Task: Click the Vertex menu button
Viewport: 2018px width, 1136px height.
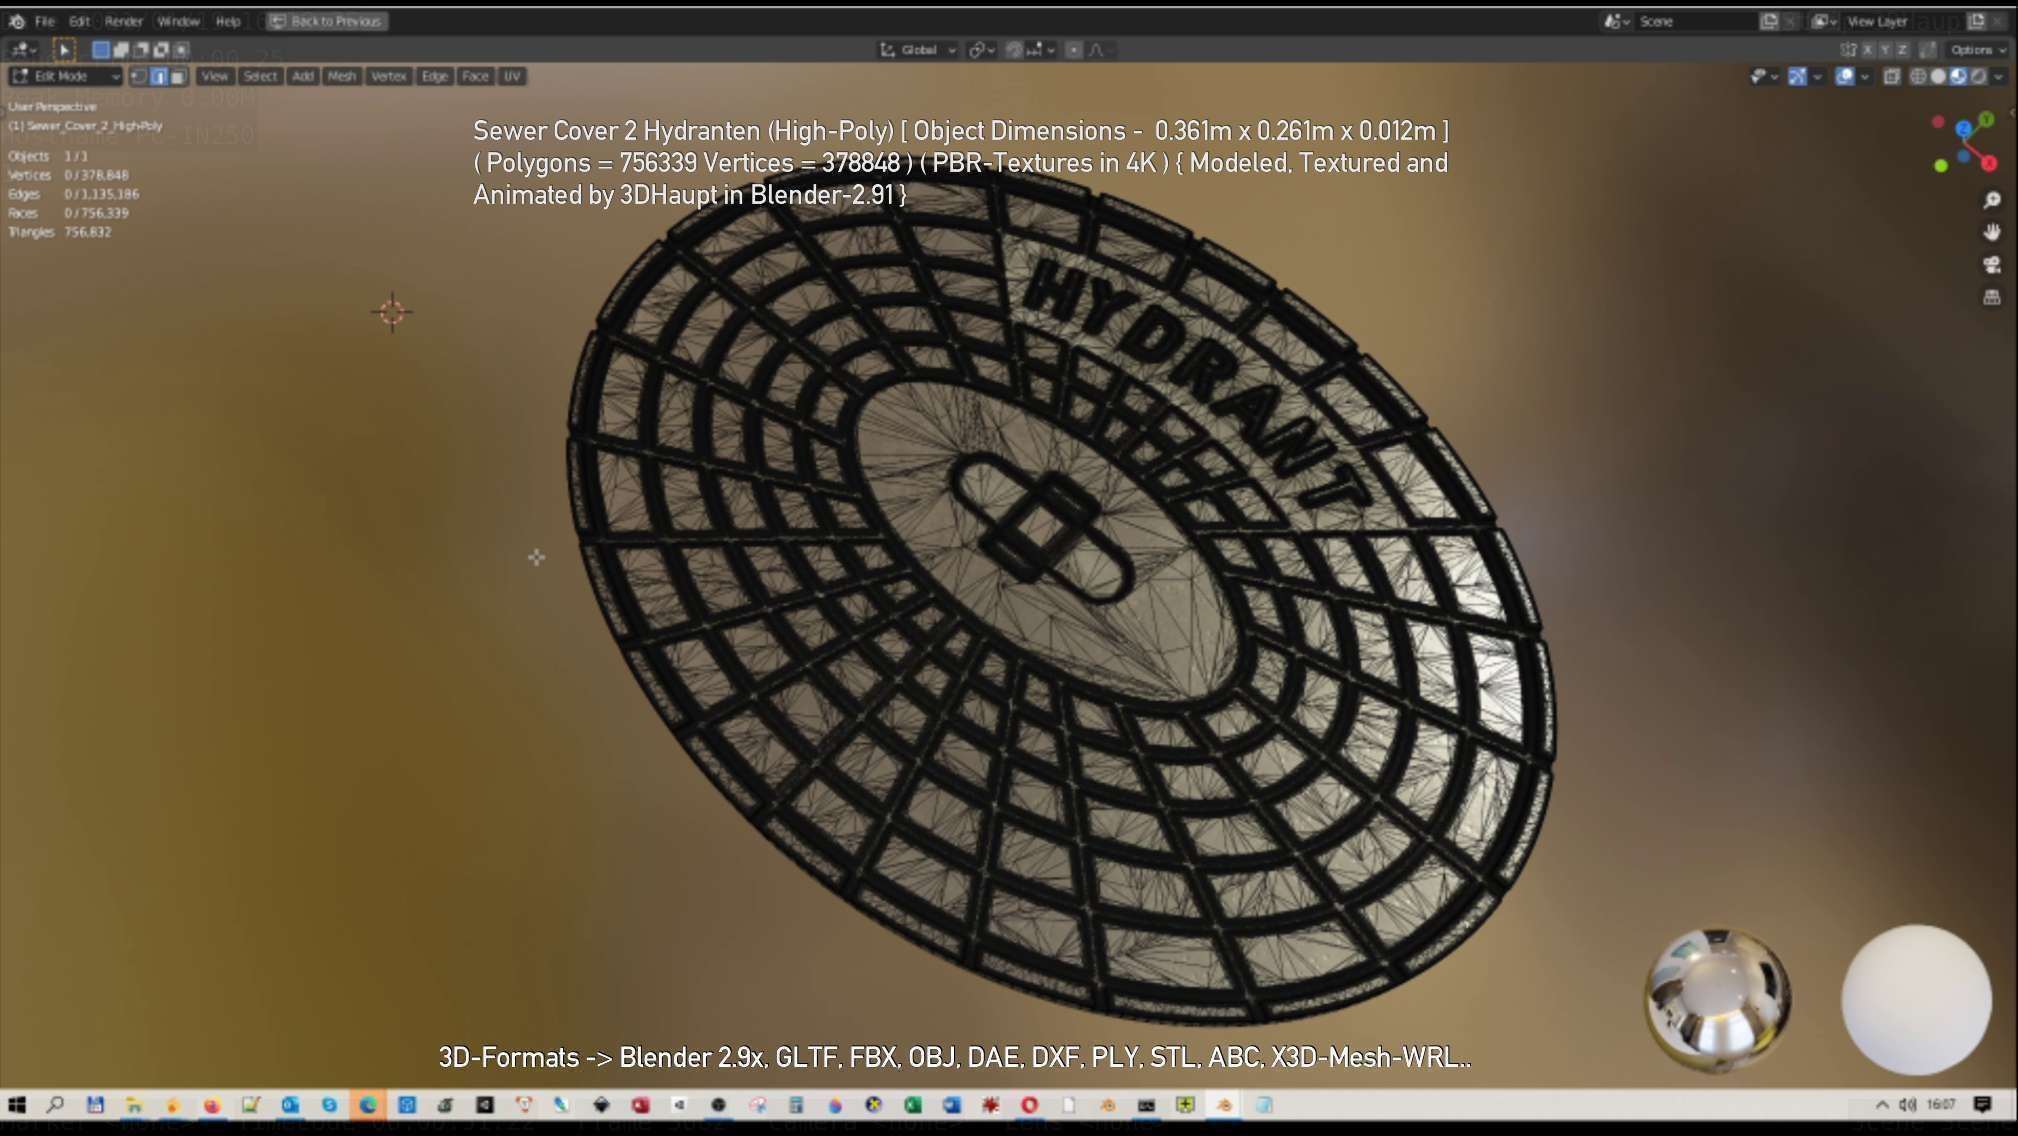Action: click(x=389, y=76)
